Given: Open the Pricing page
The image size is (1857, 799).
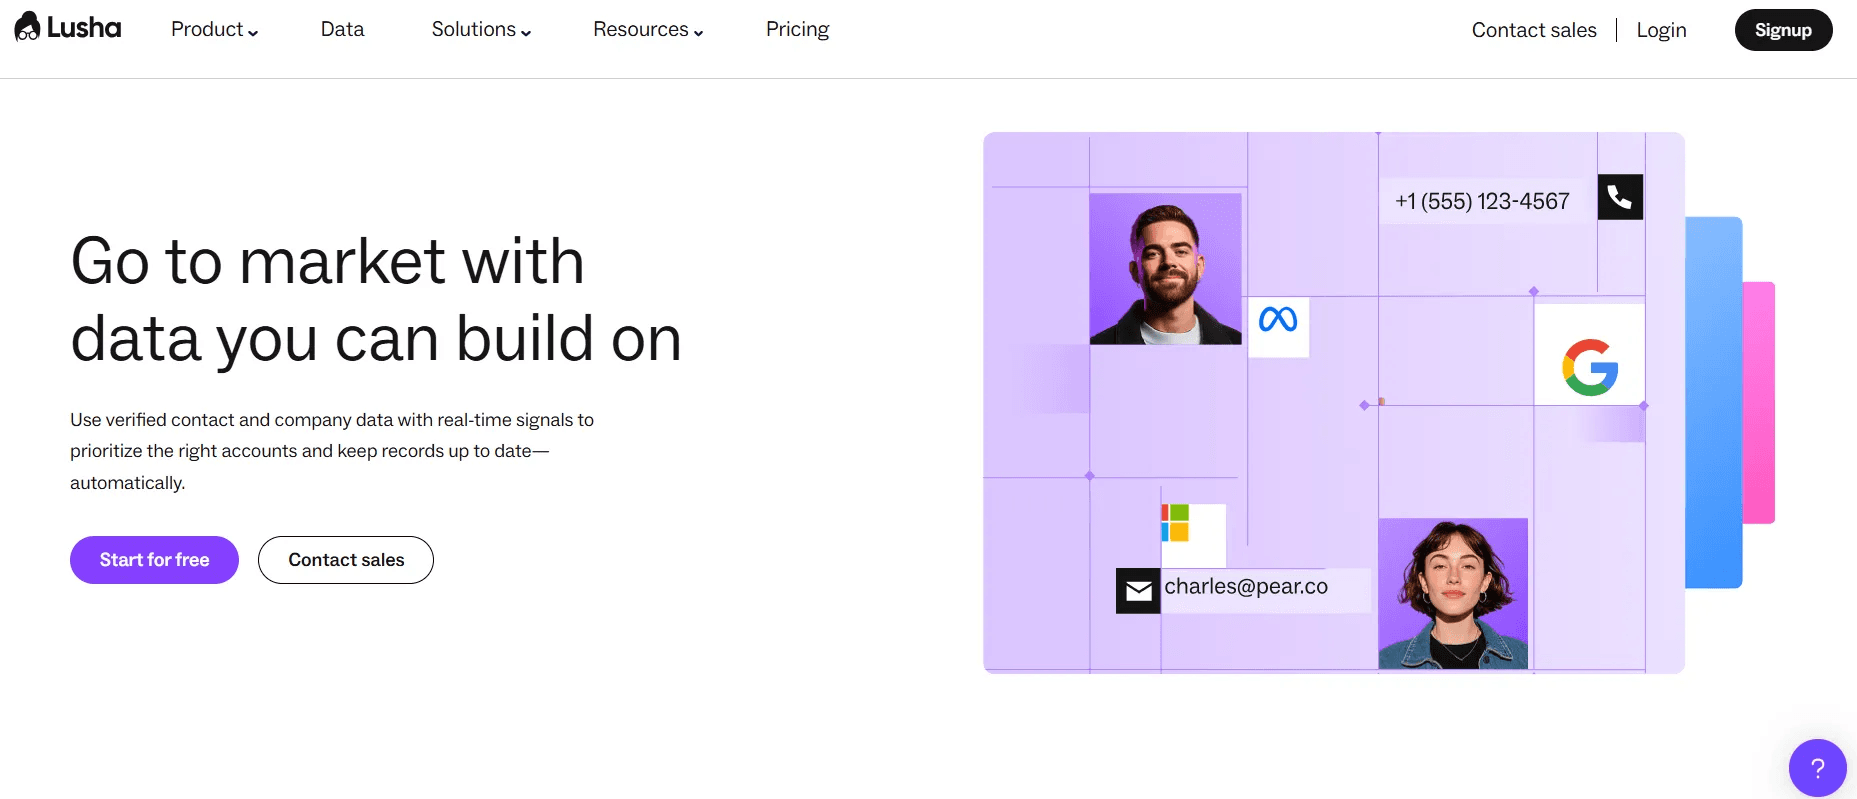Looking at the screenshot, I should pos(797,30).
